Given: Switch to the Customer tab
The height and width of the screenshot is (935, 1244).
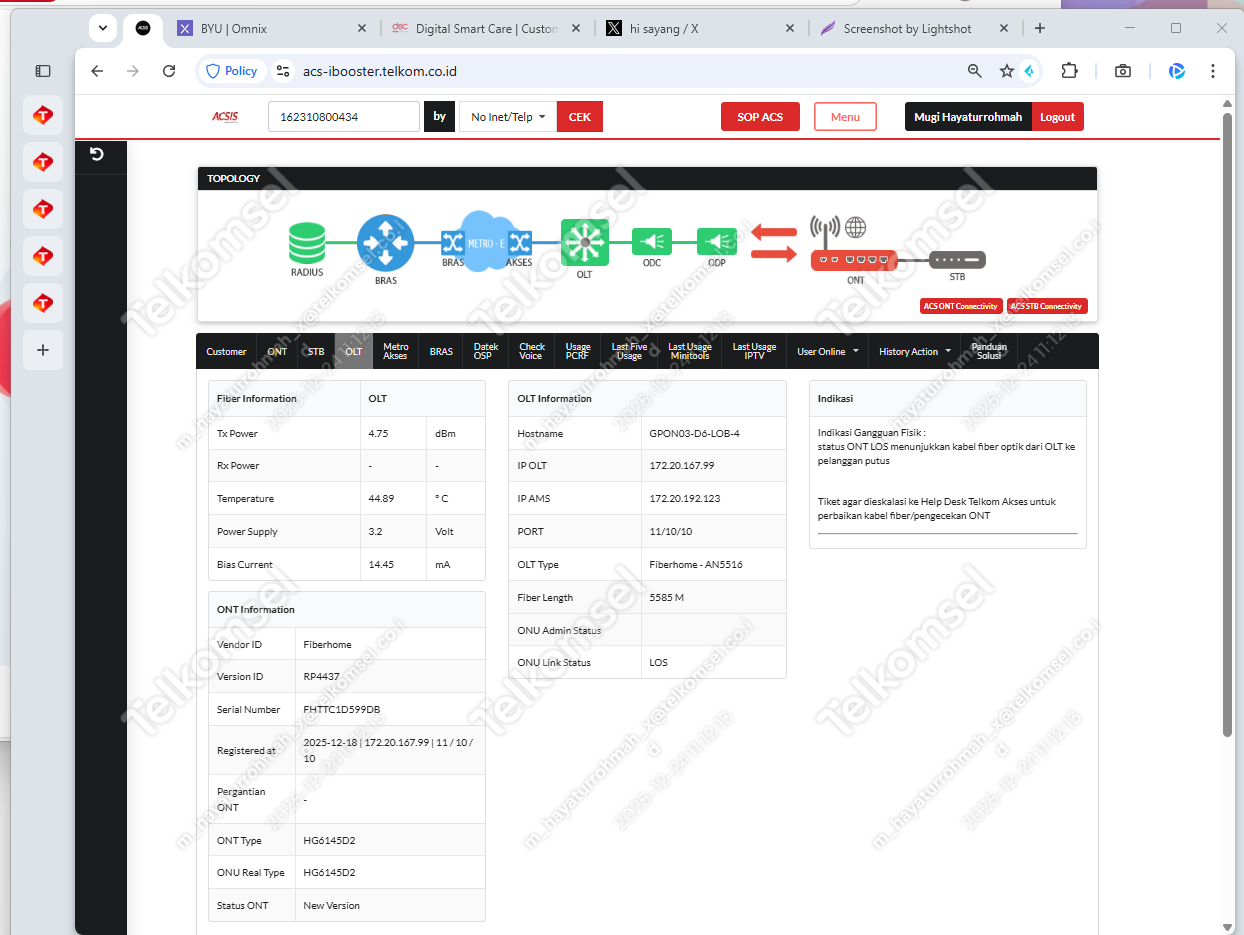Looking at the screenshot, I should coord(226,351).
